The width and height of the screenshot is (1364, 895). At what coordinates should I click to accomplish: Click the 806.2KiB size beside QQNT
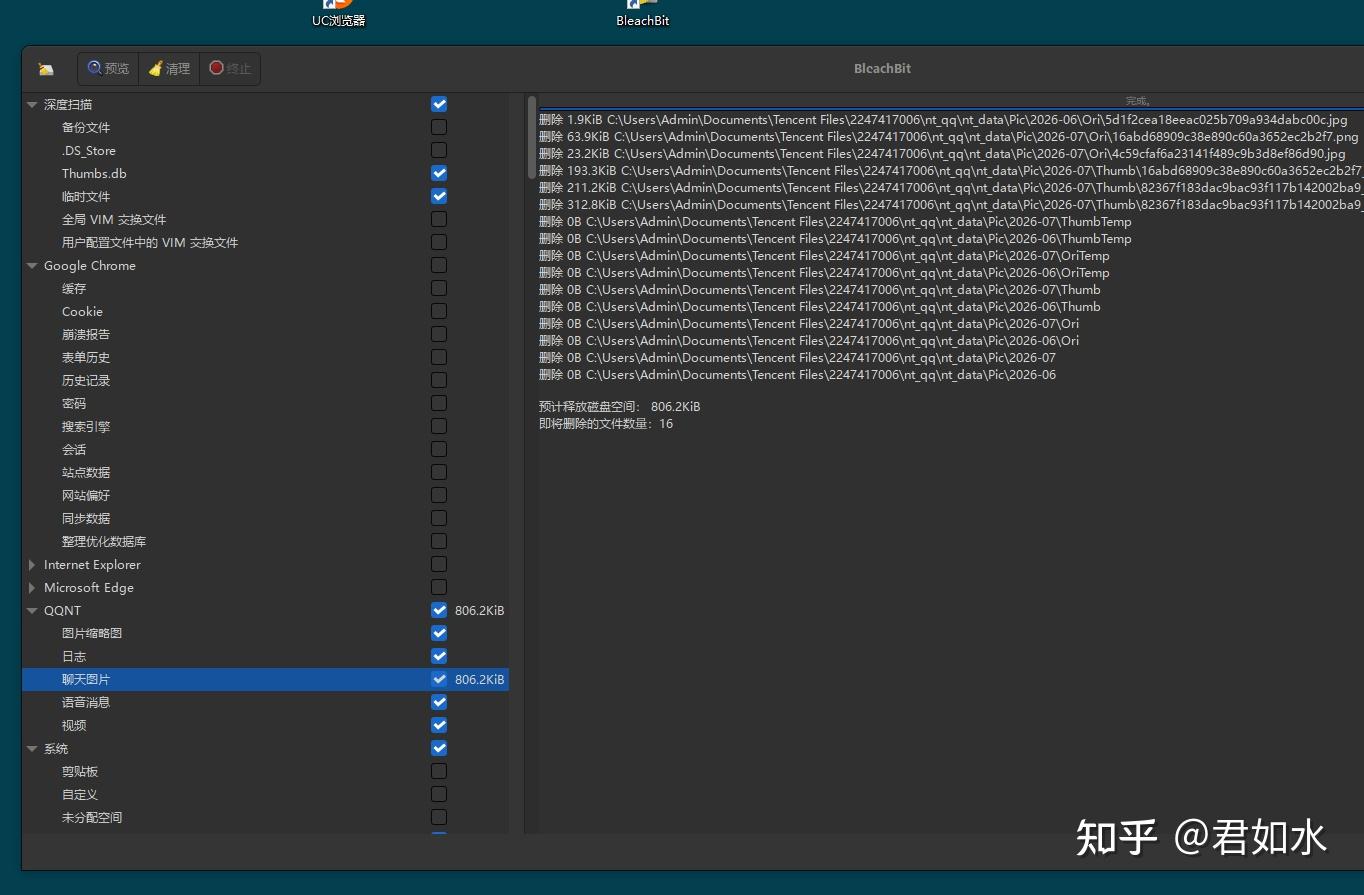pos(480,611)
